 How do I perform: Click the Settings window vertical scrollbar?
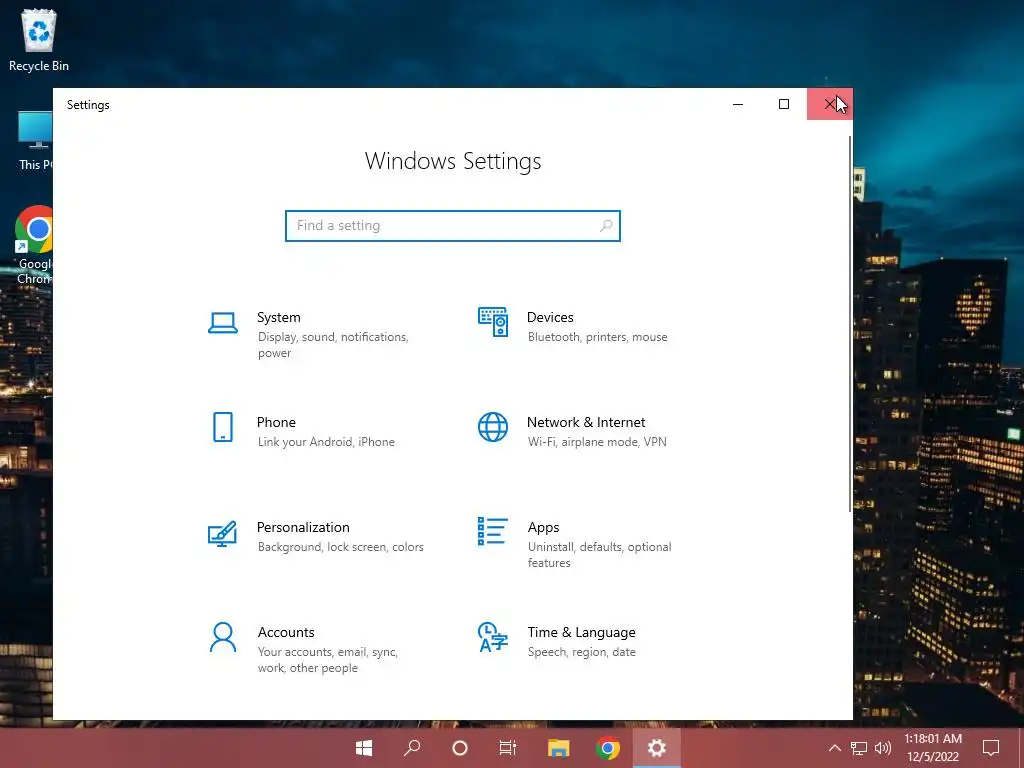click(850, 324)
